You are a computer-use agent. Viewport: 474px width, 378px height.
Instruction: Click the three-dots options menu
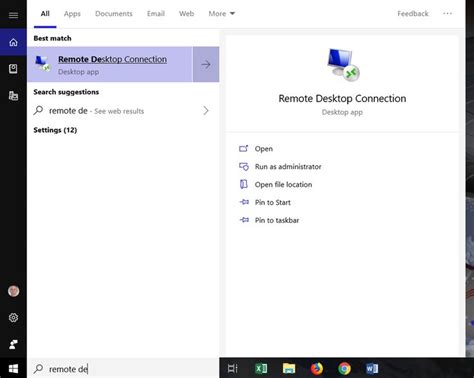(448, 14)
